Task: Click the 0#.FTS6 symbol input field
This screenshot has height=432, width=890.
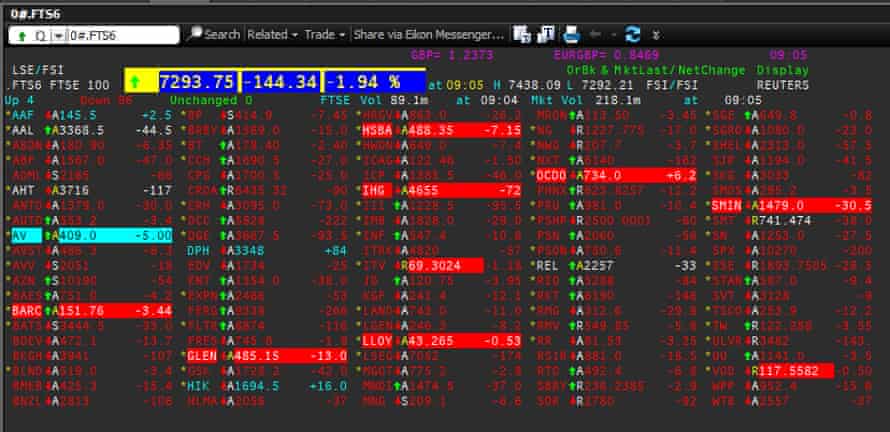Action: click(123, 35)
